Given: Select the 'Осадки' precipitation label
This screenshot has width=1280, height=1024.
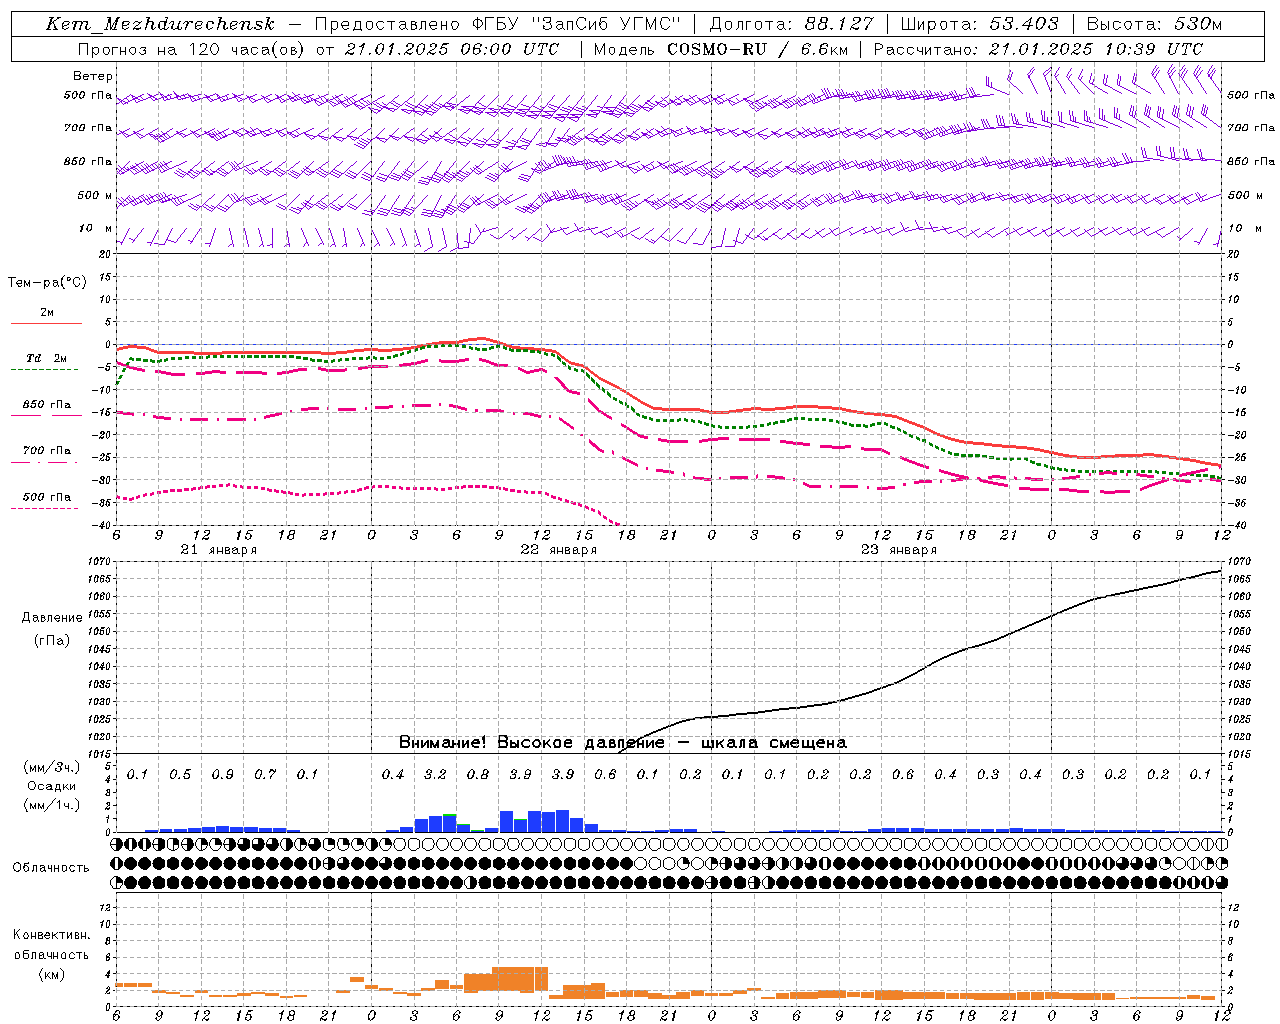Looking at the screenshot, I should tap(51, 786).
